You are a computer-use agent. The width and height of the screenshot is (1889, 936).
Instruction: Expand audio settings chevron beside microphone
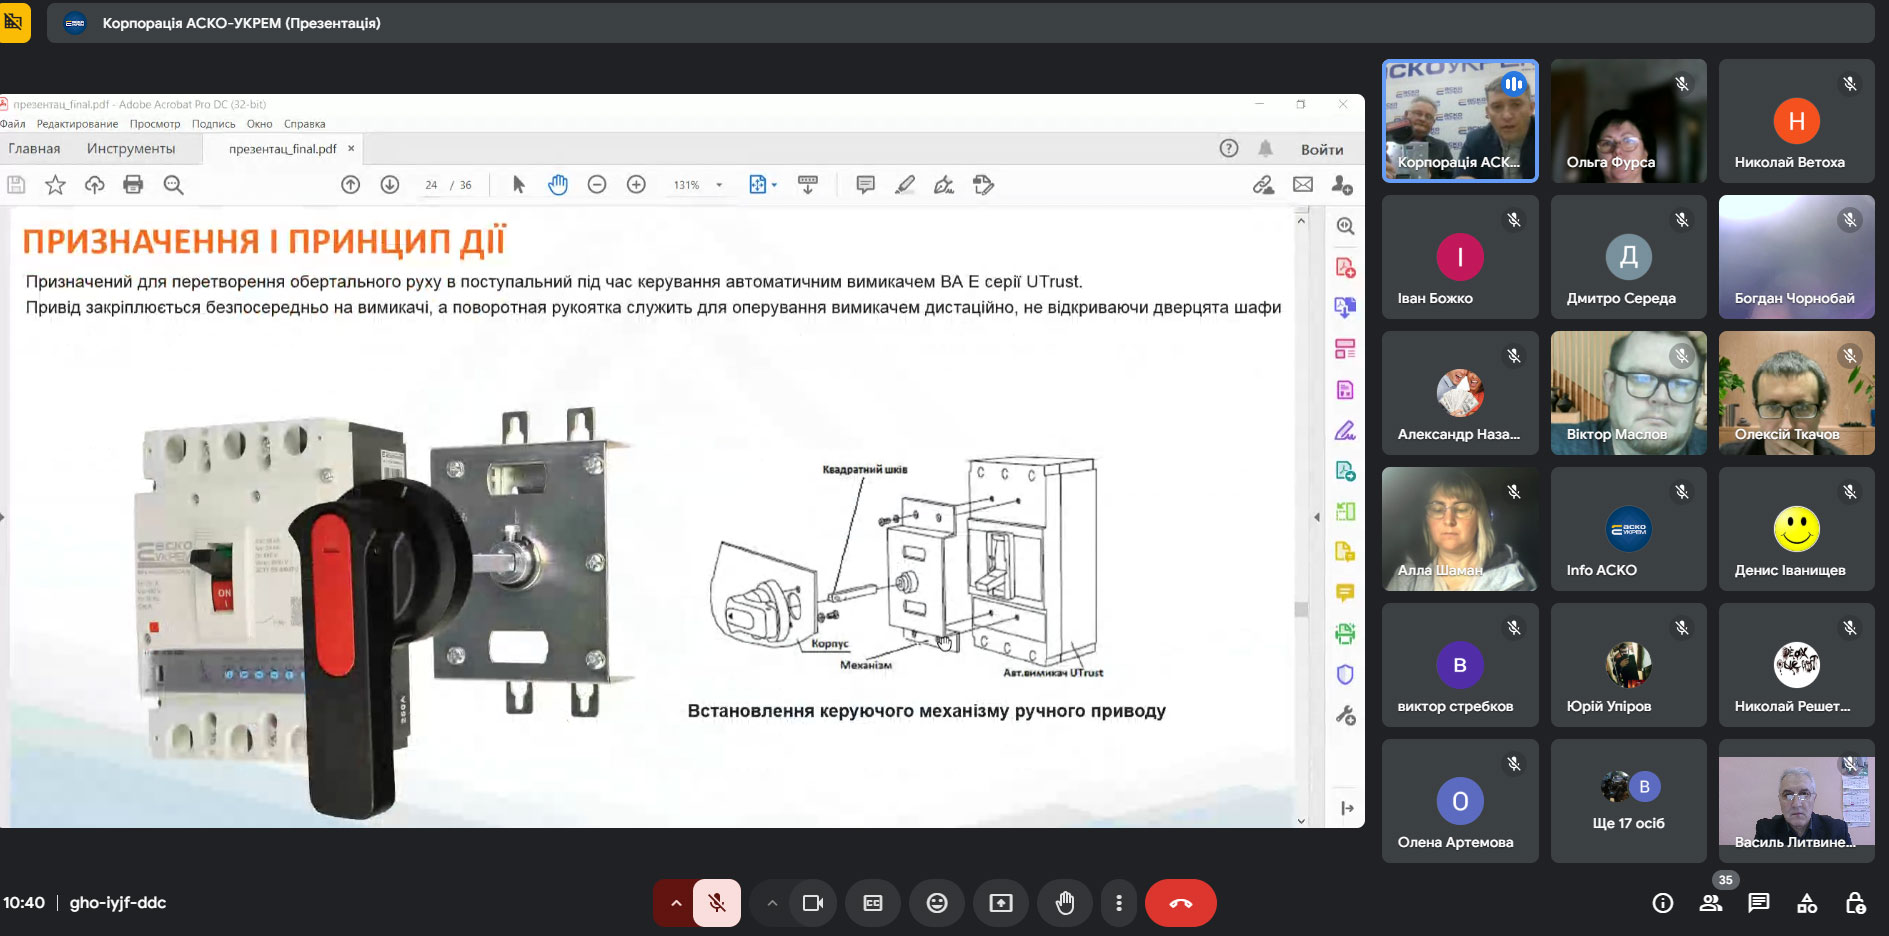click(x=676, y=903)
